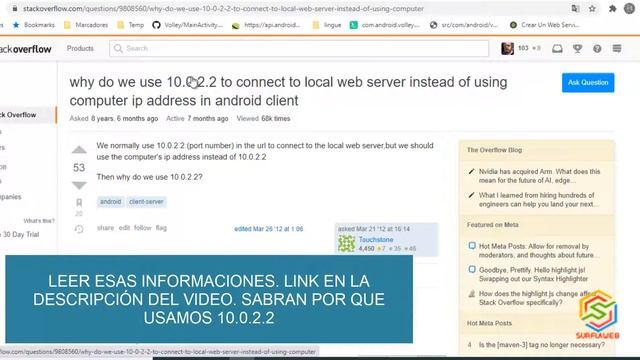This screenshot has width=640, height=360.
Task: Open the Products menu
Action: (x=80, y=48)
